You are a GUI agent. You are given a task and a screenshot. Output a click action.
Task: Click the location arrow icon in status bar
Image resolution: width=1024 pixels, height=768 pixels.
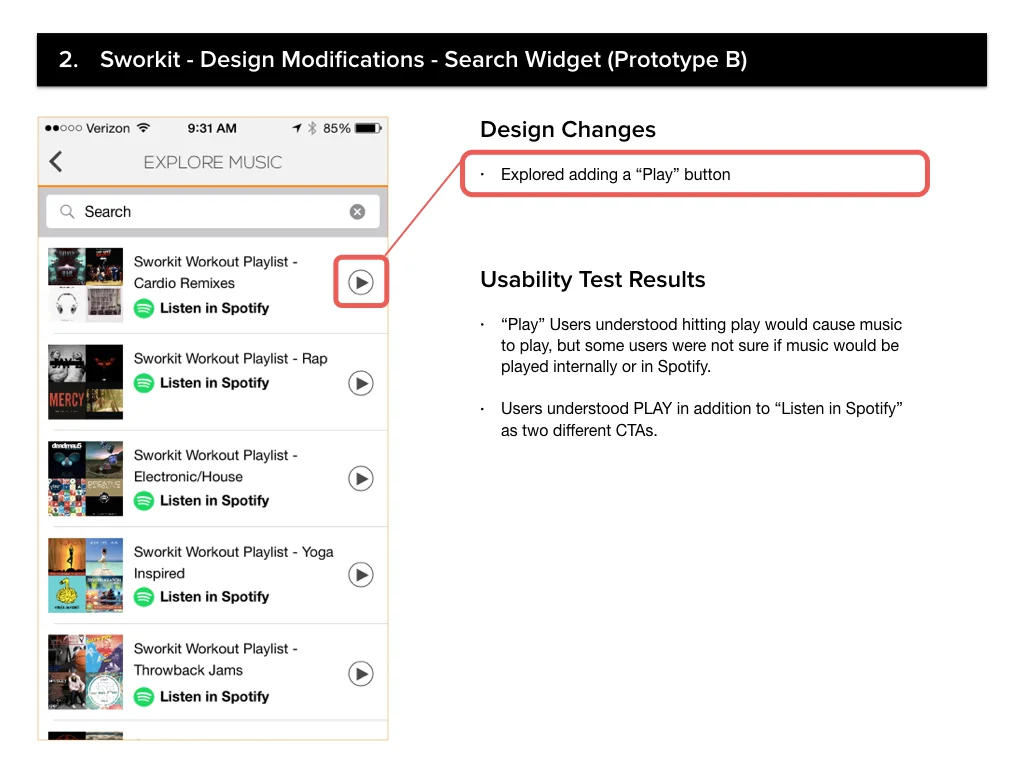tap(296, 128)
